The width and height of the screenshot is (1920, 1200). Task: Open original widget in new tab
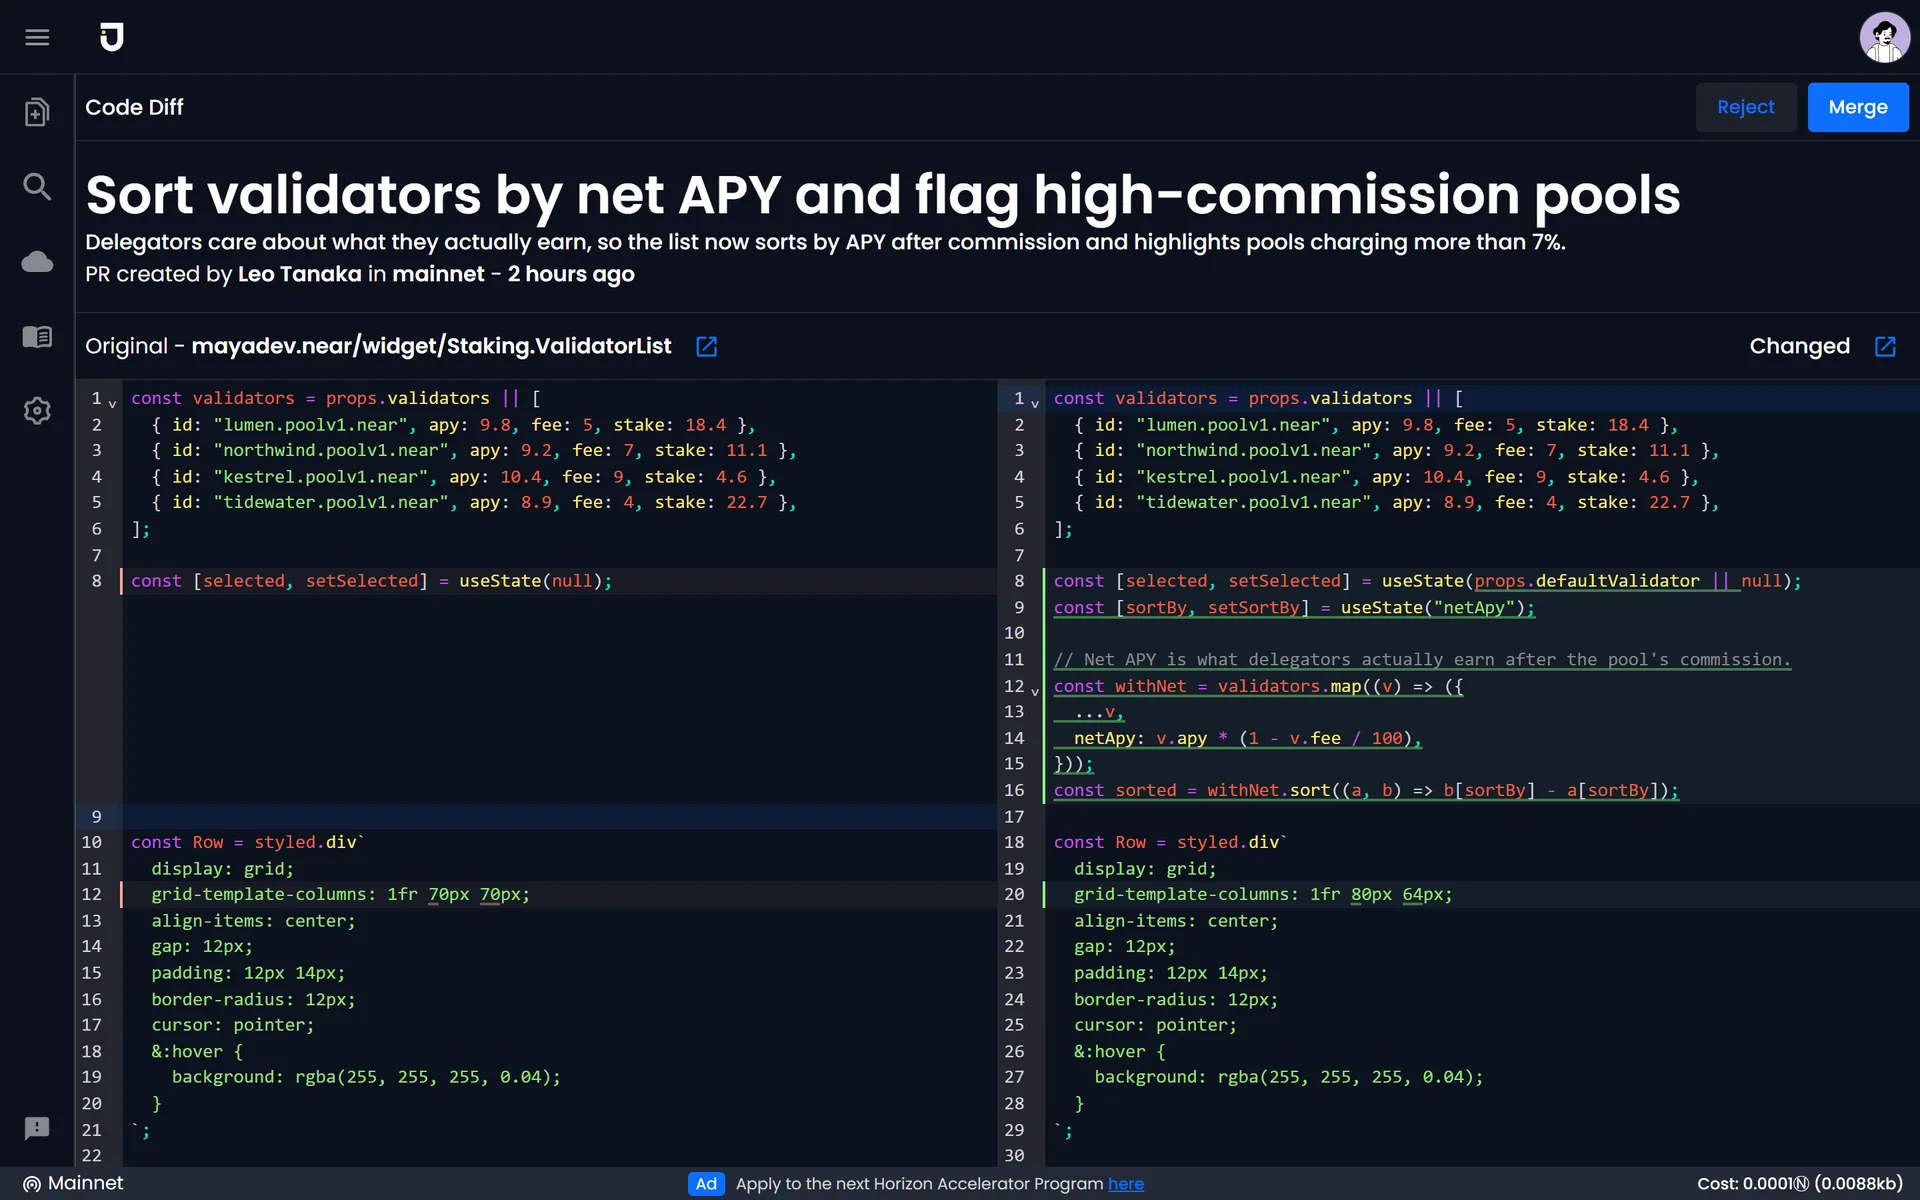coord(706,346)
